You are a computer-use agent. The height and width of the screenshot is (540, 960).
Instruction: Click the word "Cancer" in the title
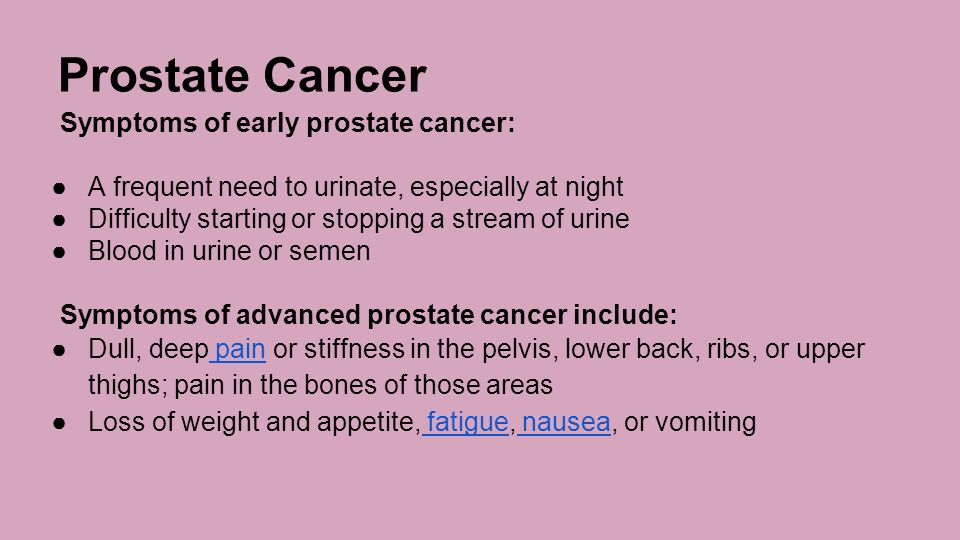pos(345,75)
